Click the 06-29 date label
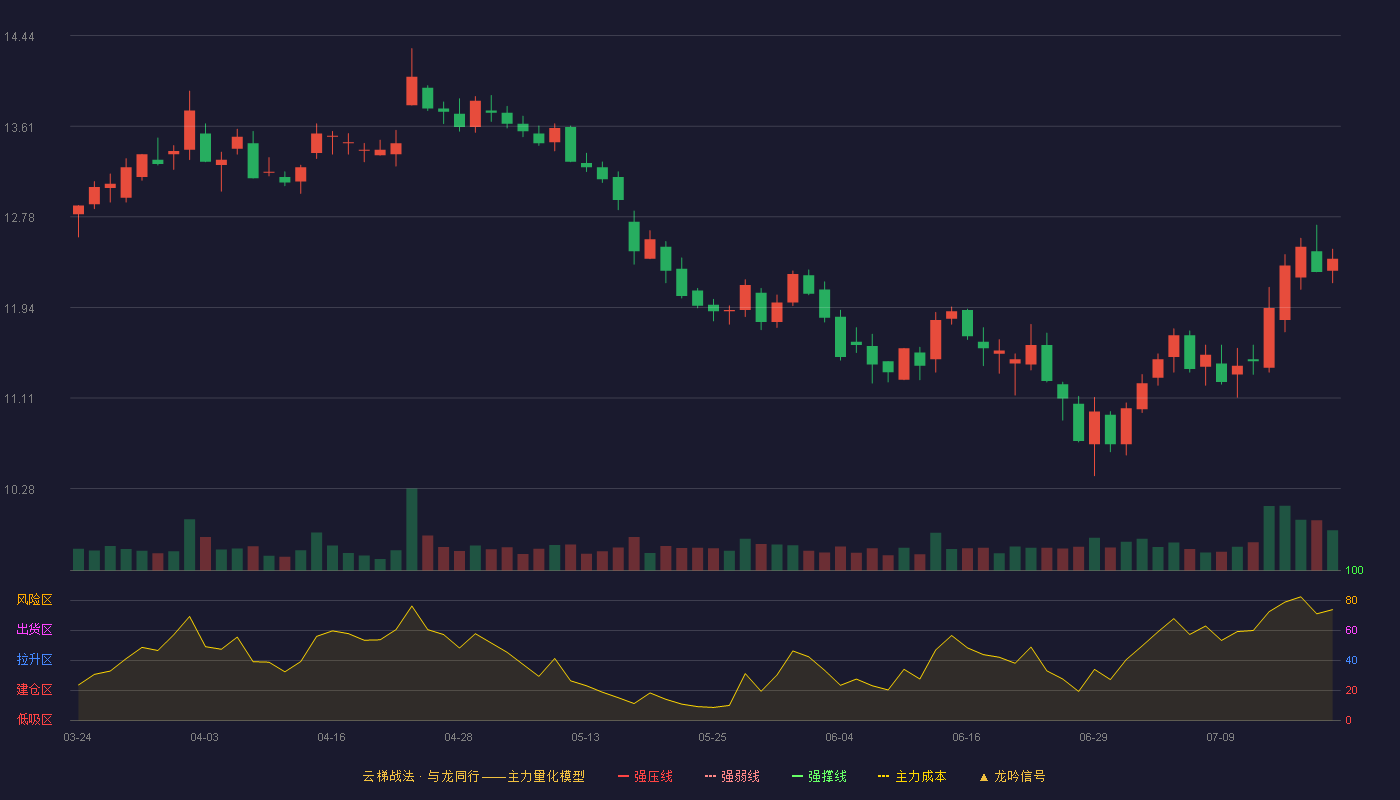 [1093, 737]
